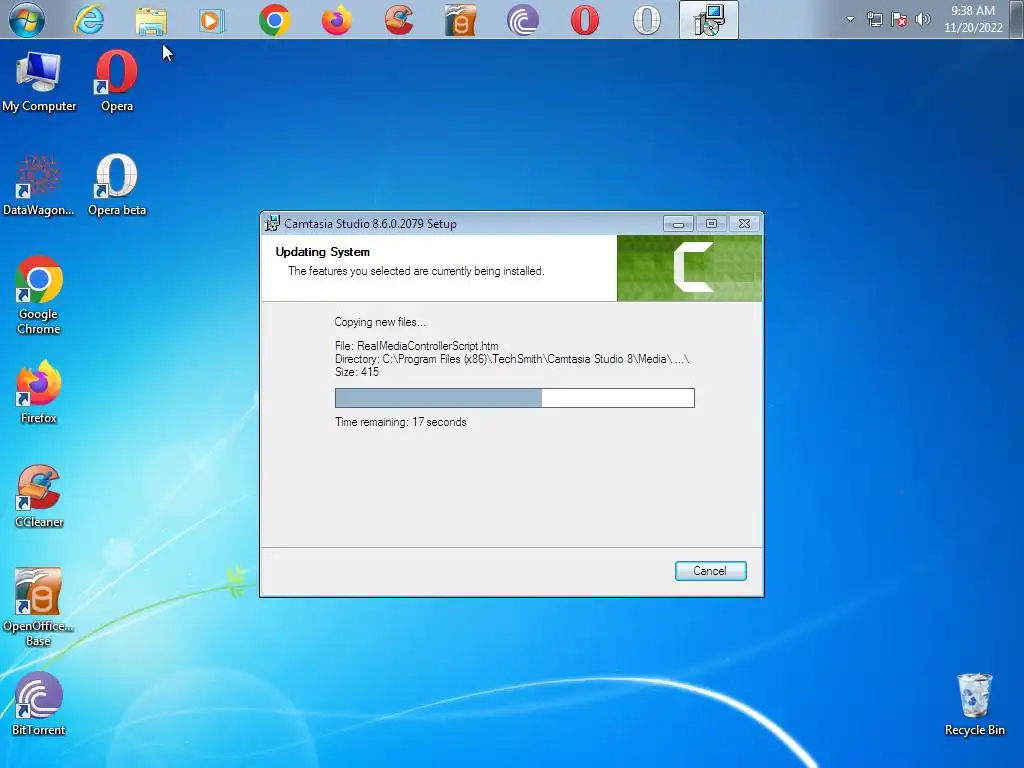
Task: Open BitTorrent from the taskbar
Action: [x=522, y=20]
